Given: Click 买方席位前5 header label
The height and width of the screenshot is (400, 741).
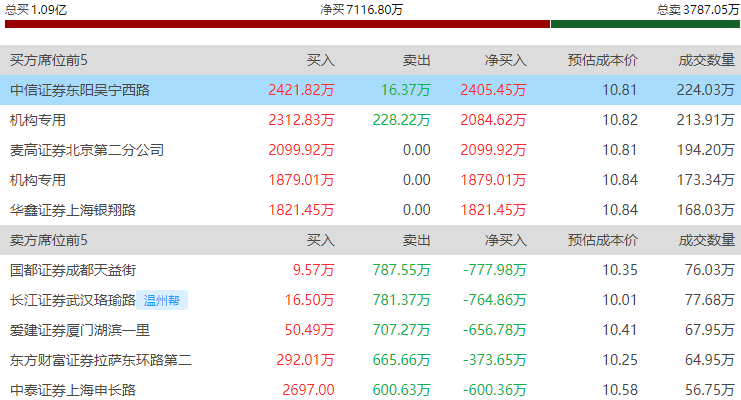Looking at the screenshot, I should pyautogui.click(x=49, y=60).
